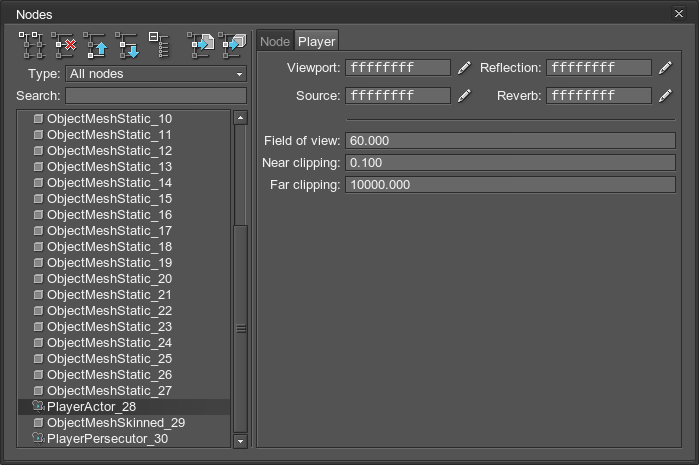Switch to the Node tab
The width and height of the screenshot is (699, 465).
tap(275, 41)
